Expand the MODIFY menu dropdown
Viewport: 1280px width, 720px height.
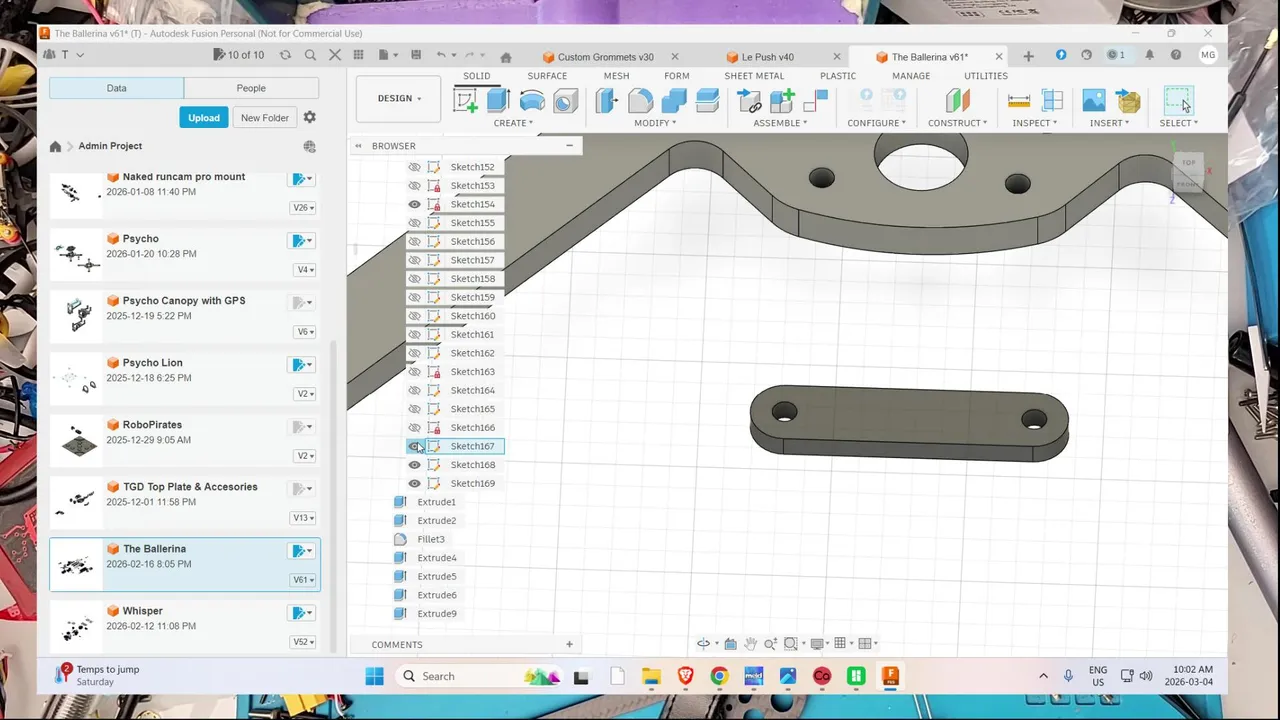(x=655, y=123)
